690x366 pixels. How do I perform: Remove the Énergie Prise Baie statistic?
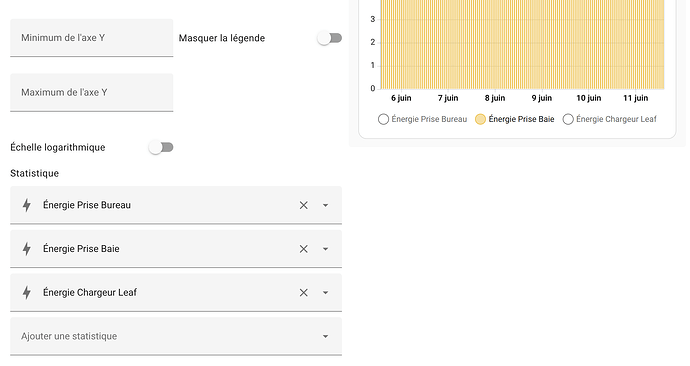pyautogui.click(x=304, y=249)
